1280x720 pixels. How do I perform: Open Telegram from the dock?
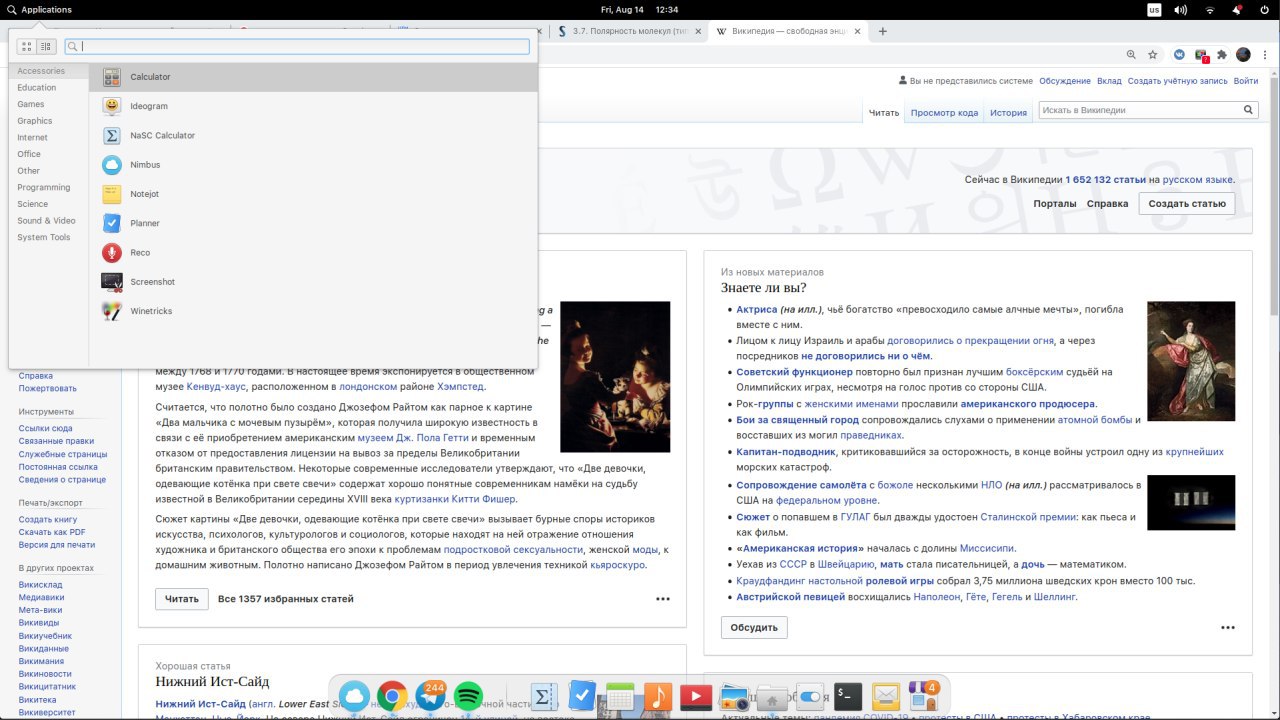[430, 696]
